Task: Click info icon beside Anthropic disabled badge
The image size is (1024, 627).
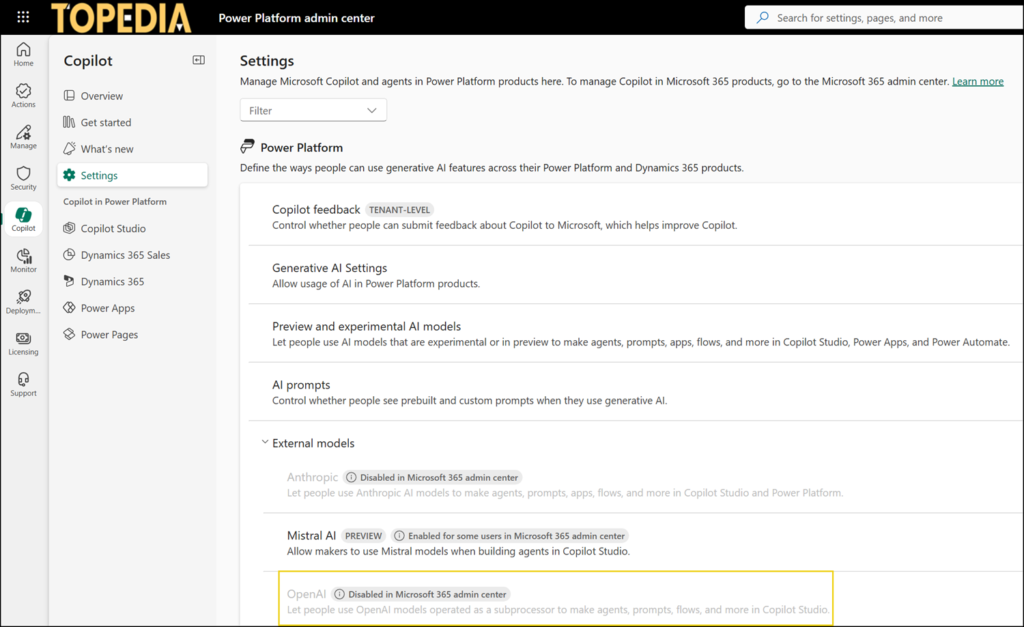Action: point(351,477)
